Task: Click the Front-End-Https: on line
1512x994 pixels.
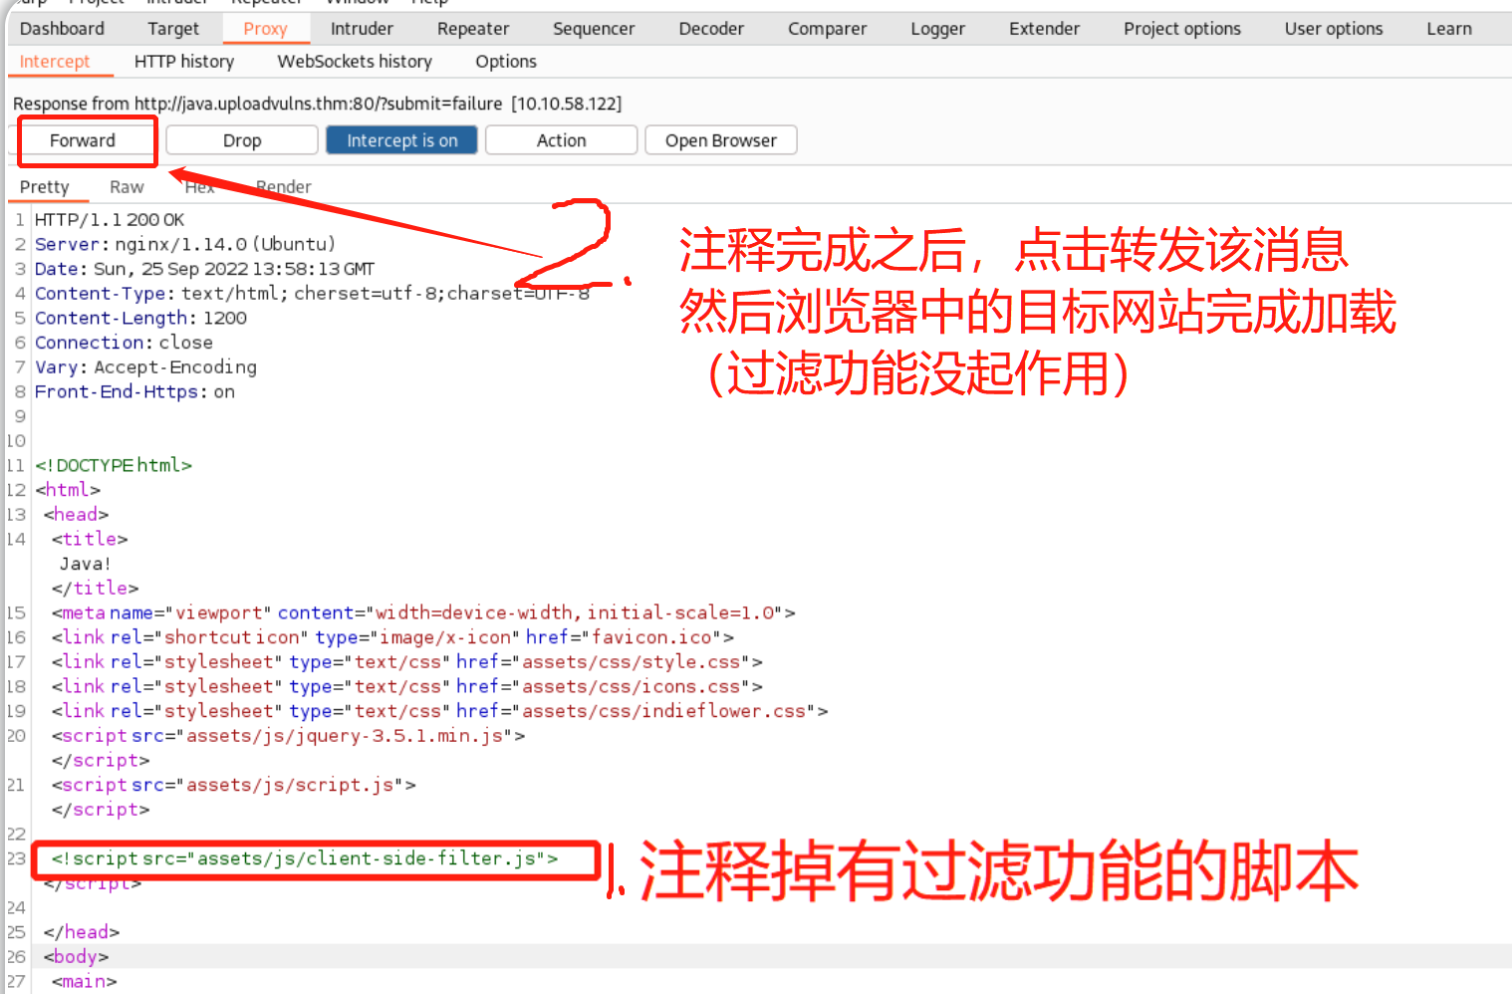Action: pos(135,391)
